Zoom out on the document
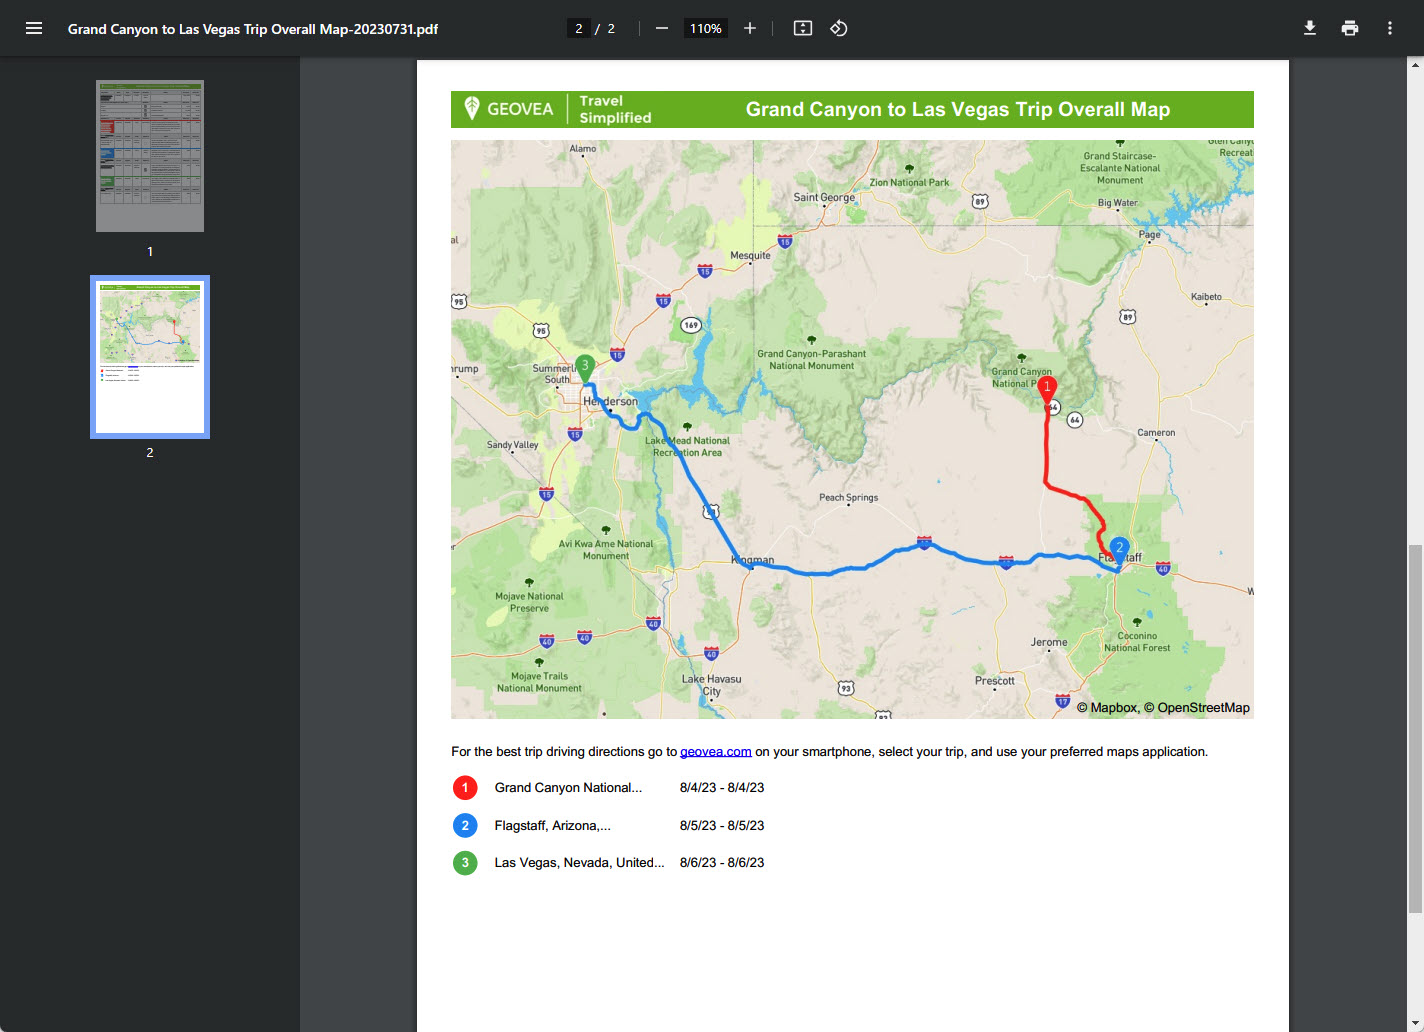1424x1032 pixels. (x=661, y=28)
